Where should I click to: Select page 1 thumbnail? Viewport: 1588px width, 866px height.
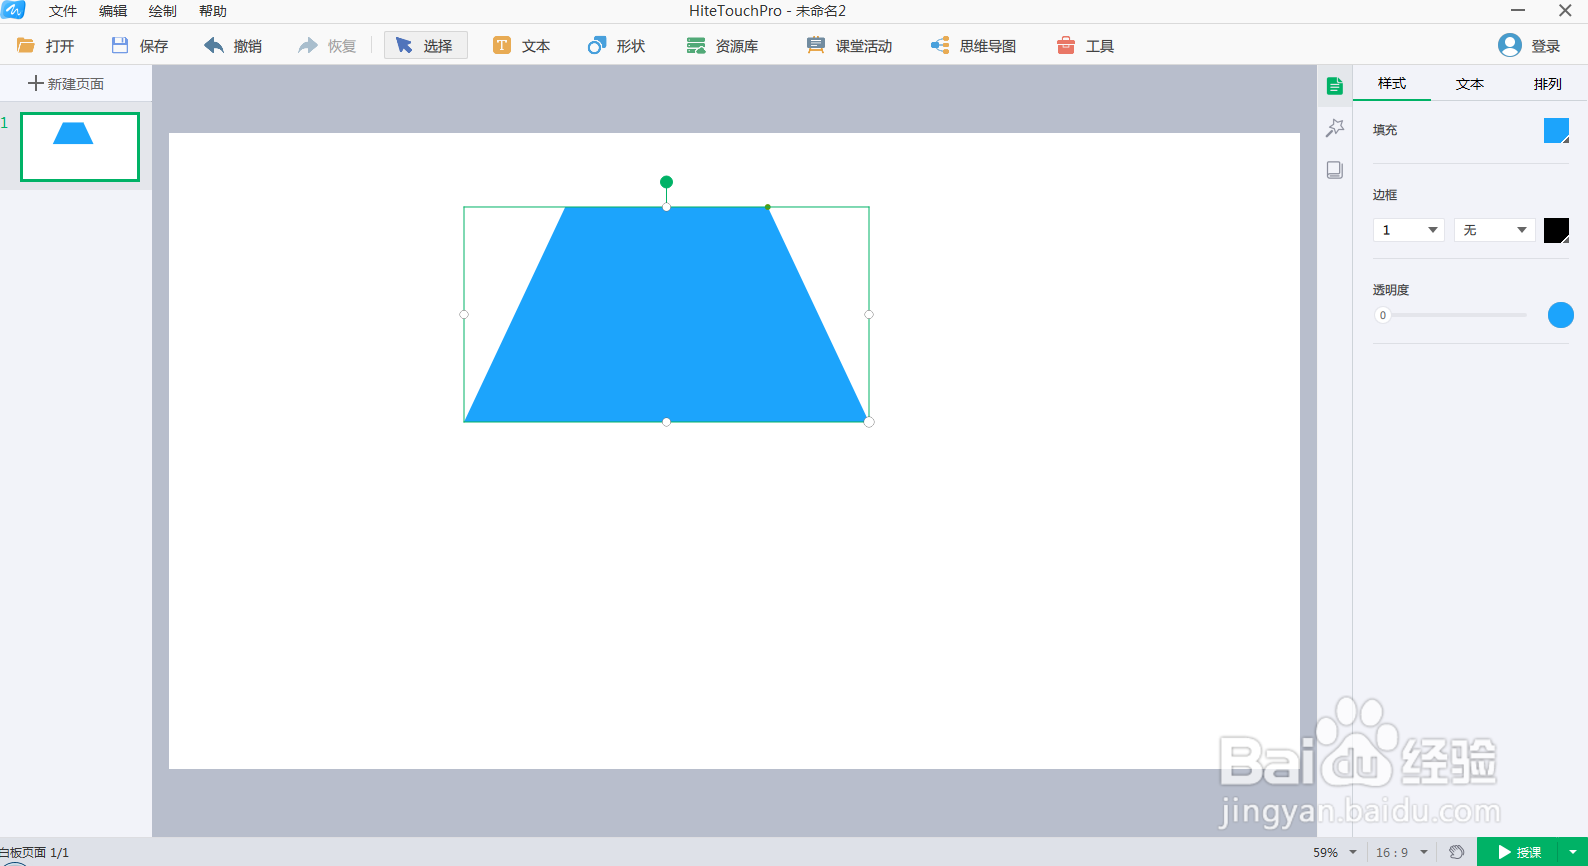coord(80,147)
